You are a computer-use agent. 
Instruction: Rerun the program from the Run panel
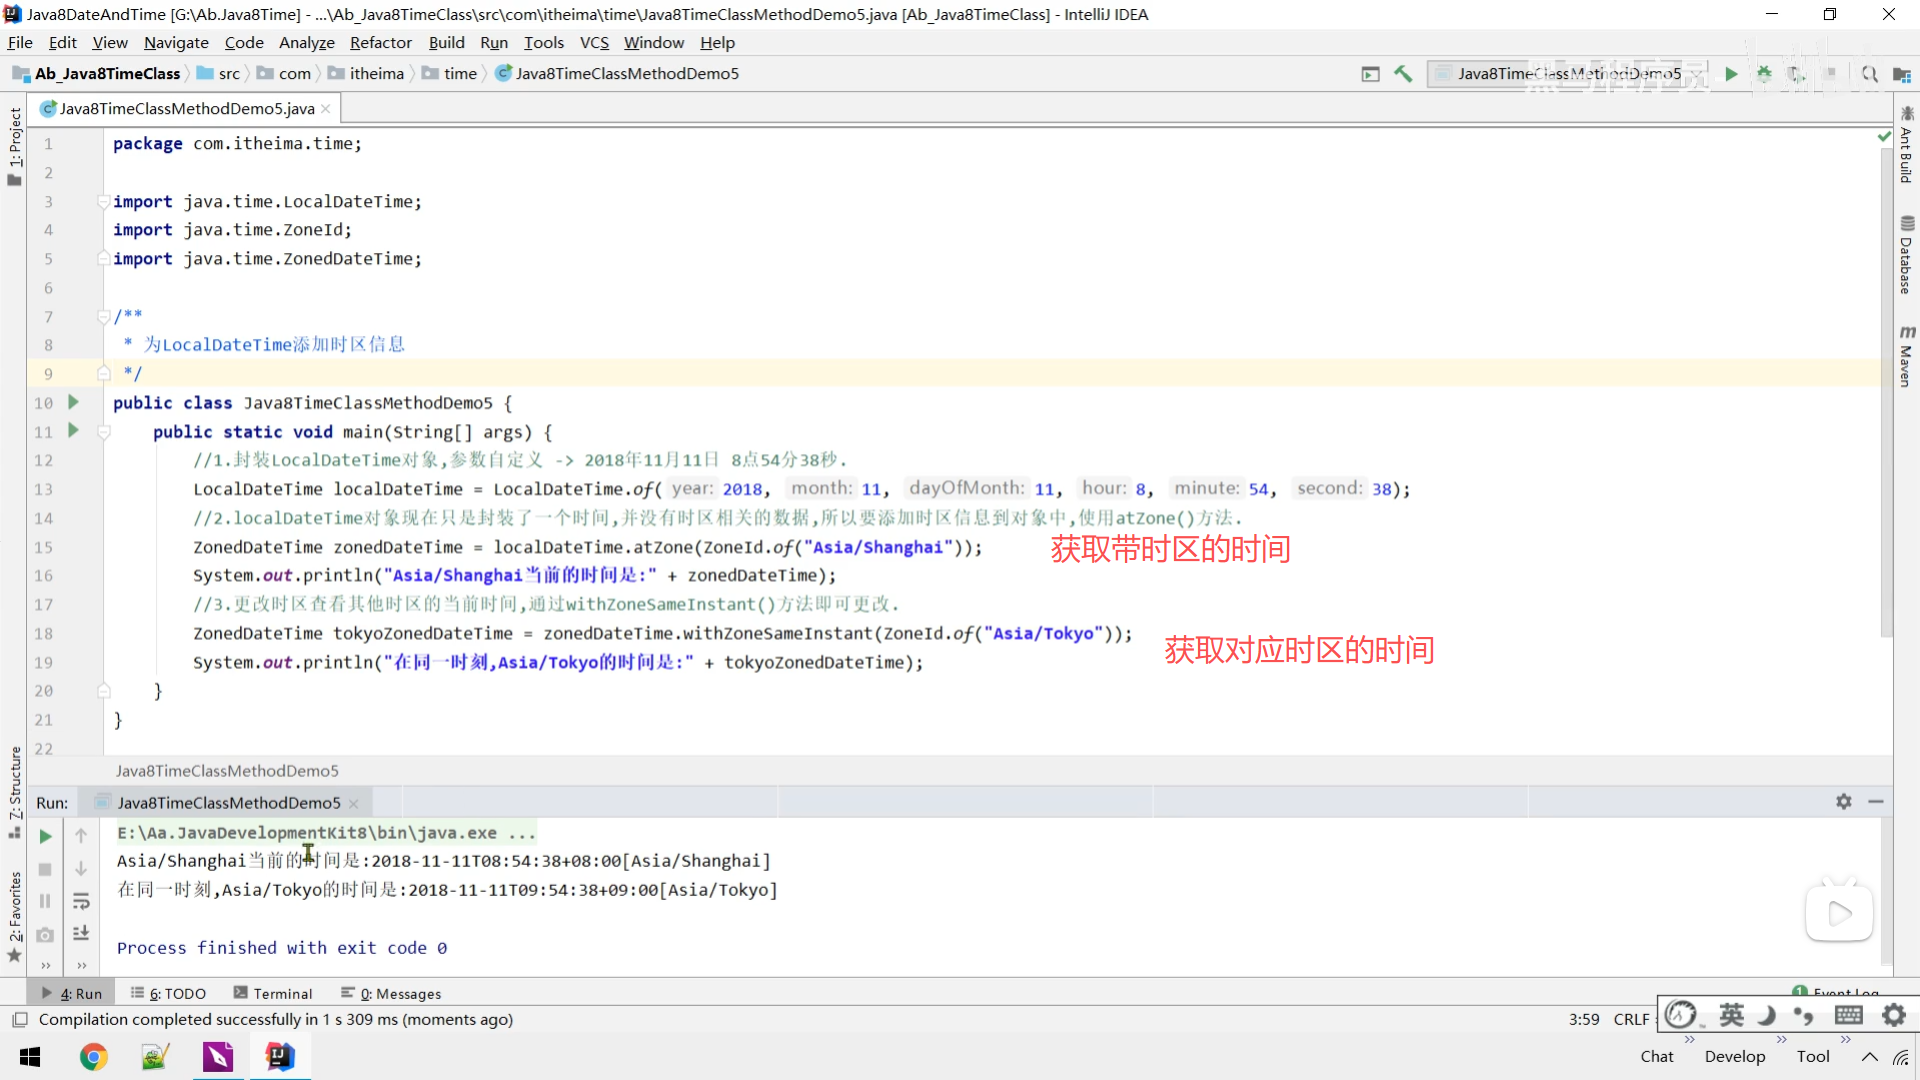(x=45, y=836)
